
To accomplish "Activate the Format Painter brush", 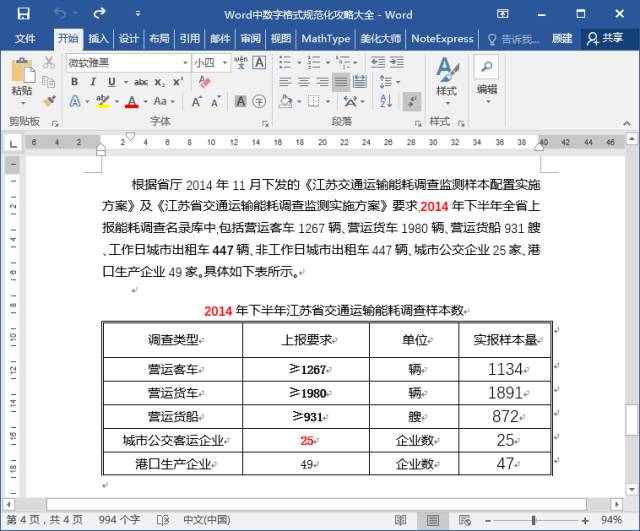I will pyautogui.click(x=49, y=101).
